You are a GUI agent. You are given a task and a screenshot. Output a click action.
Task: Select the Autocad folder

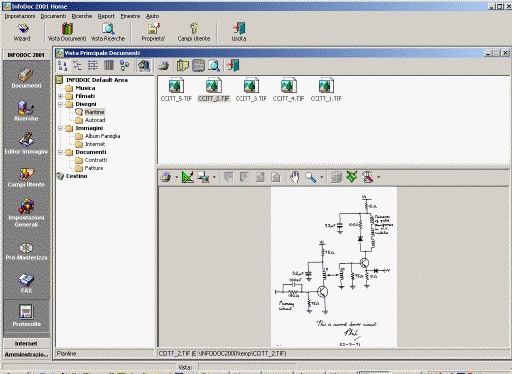coord(95,120)
